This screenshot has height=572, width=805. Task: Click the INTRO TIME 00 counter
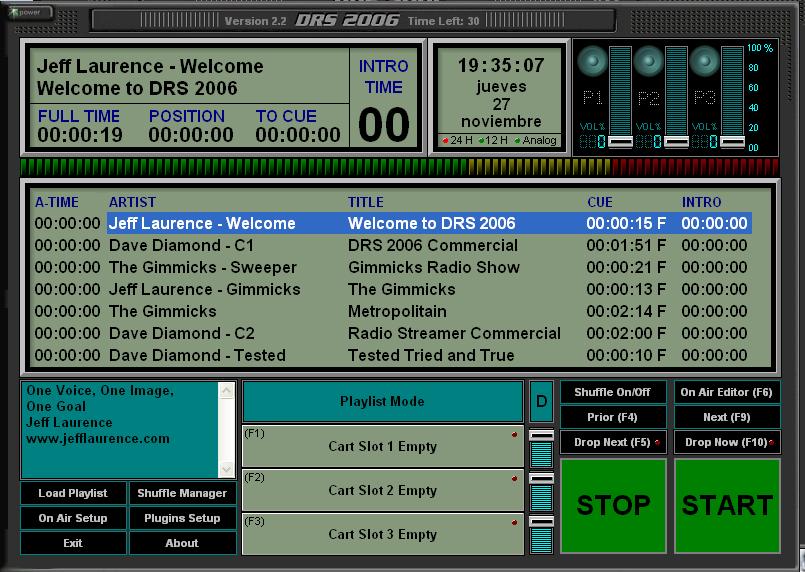point(384,125)
